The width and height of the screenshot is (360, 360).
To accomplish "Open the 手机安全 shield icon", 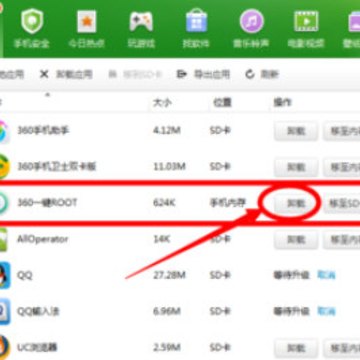I will click(x=32, y=22).
